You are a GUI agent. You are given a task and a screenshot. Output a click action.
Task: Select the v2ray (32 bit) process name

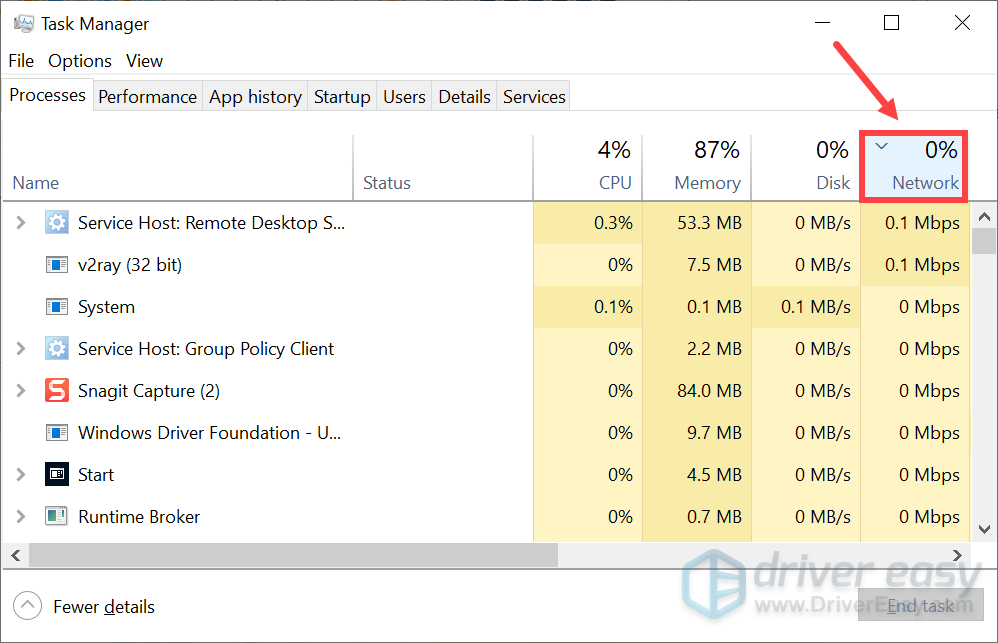pyautogui.click(x=130, y=265)
